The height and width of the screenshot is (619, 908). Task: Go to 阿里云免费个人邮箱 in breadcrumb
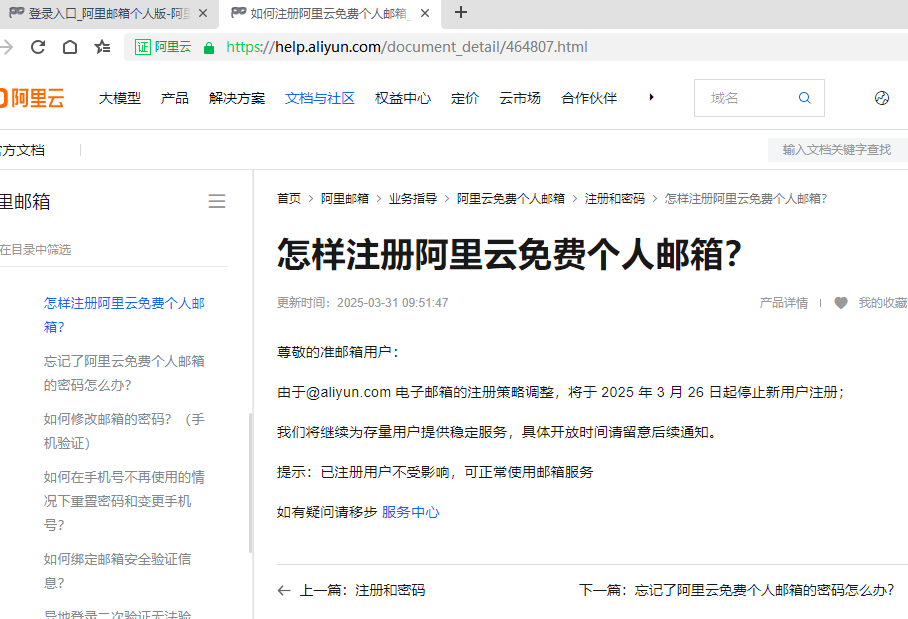[x=511, y=199]
